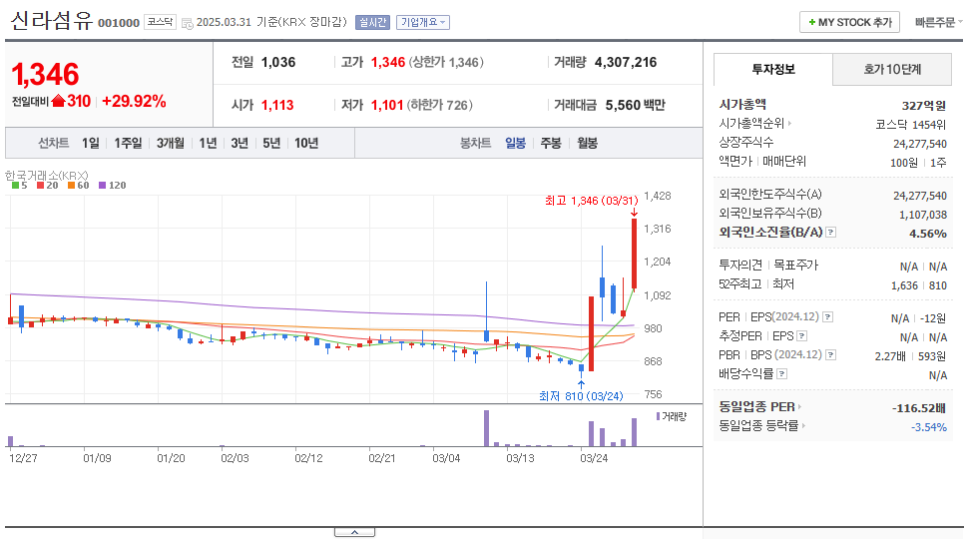Click the arrow next to 동일업종 PER
966x539 pixels.
pos(800,407)
